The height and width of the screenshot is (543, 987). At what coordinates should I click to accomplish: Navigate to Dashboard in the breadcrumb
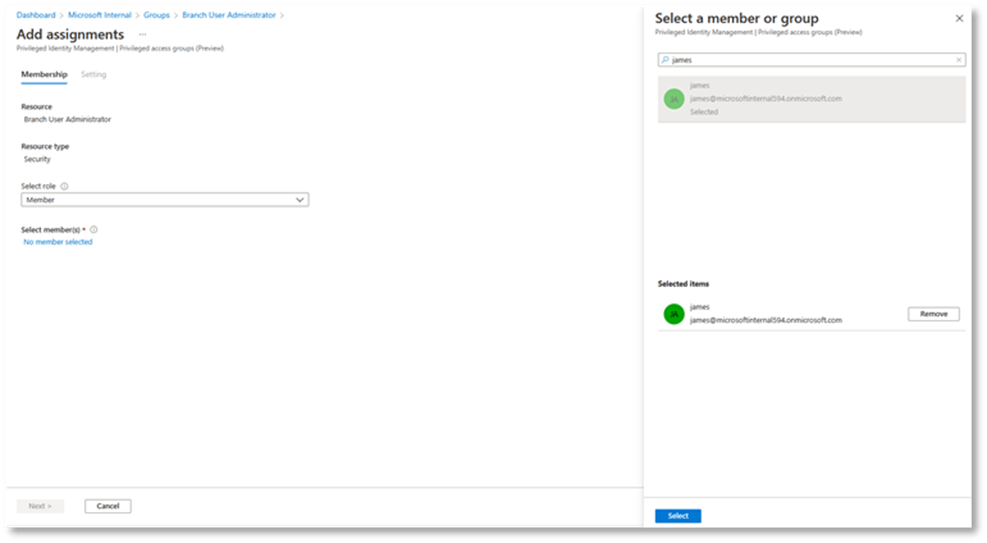[x=36, y=15]
